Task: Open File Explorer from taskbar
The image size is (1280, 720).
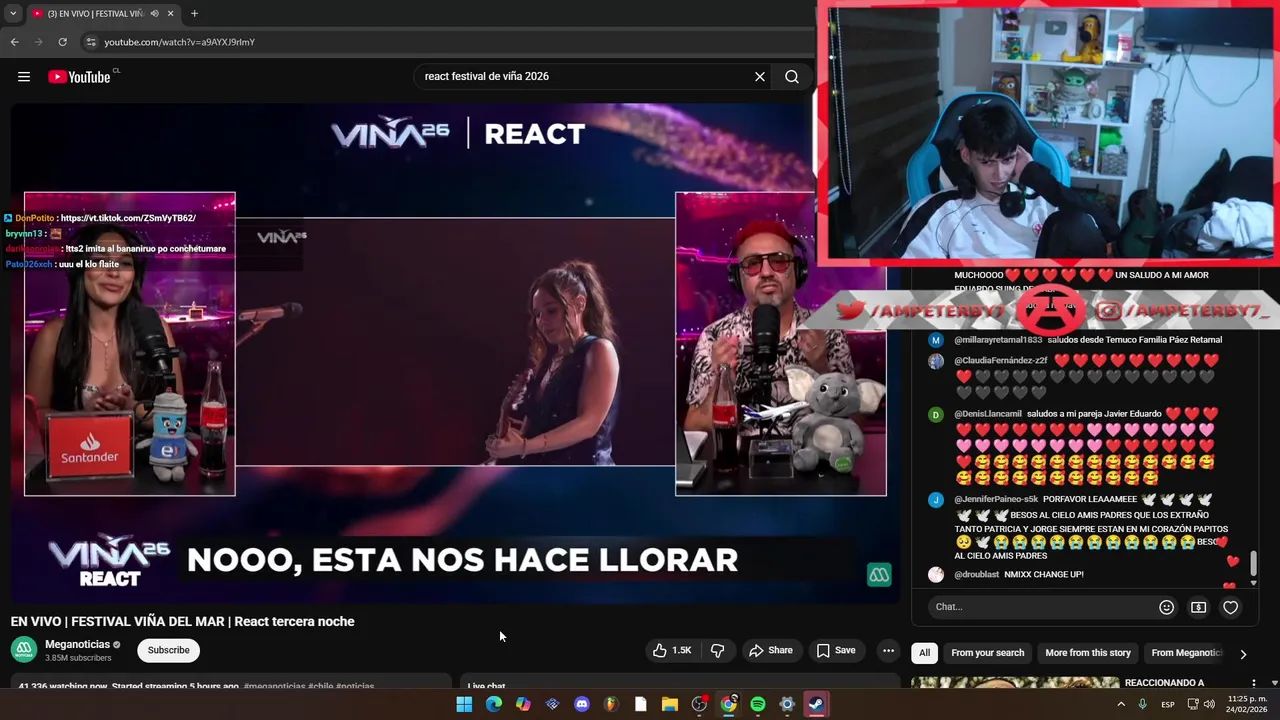Action: [x=670, y=705]
